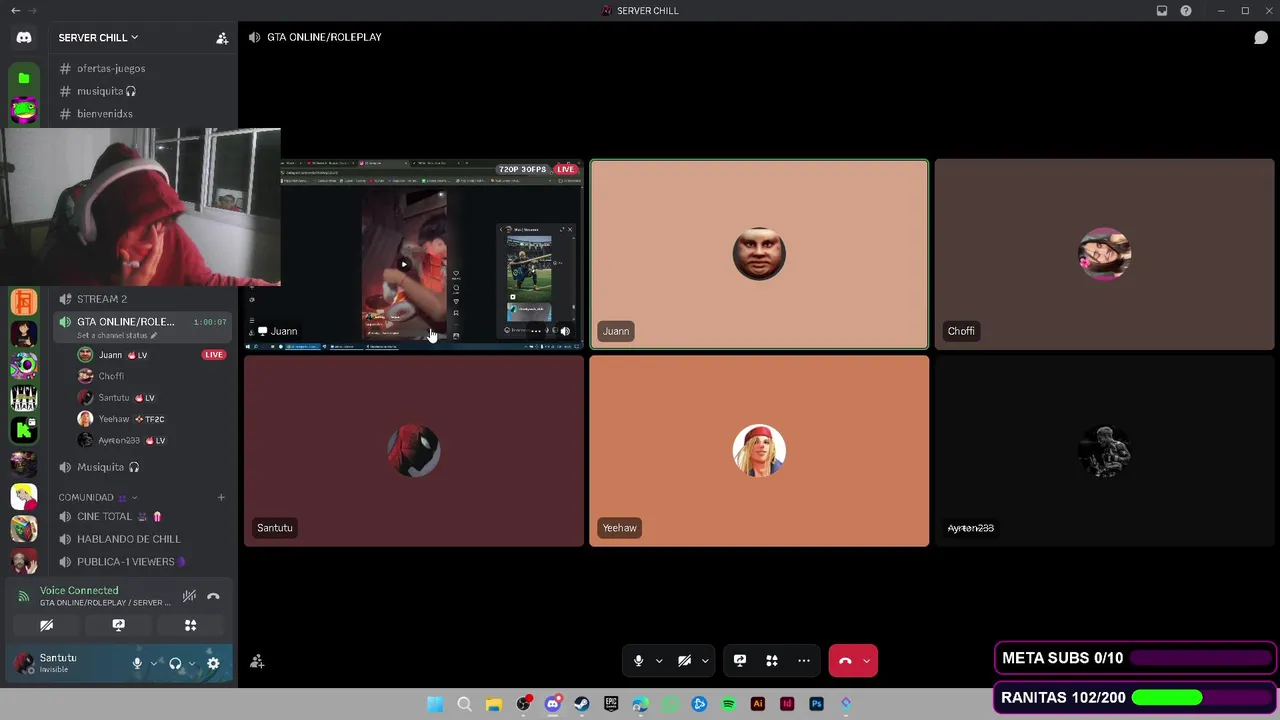Launch Photoshop from the taskbar
The image size is (1280, 720).
[816, 704]
